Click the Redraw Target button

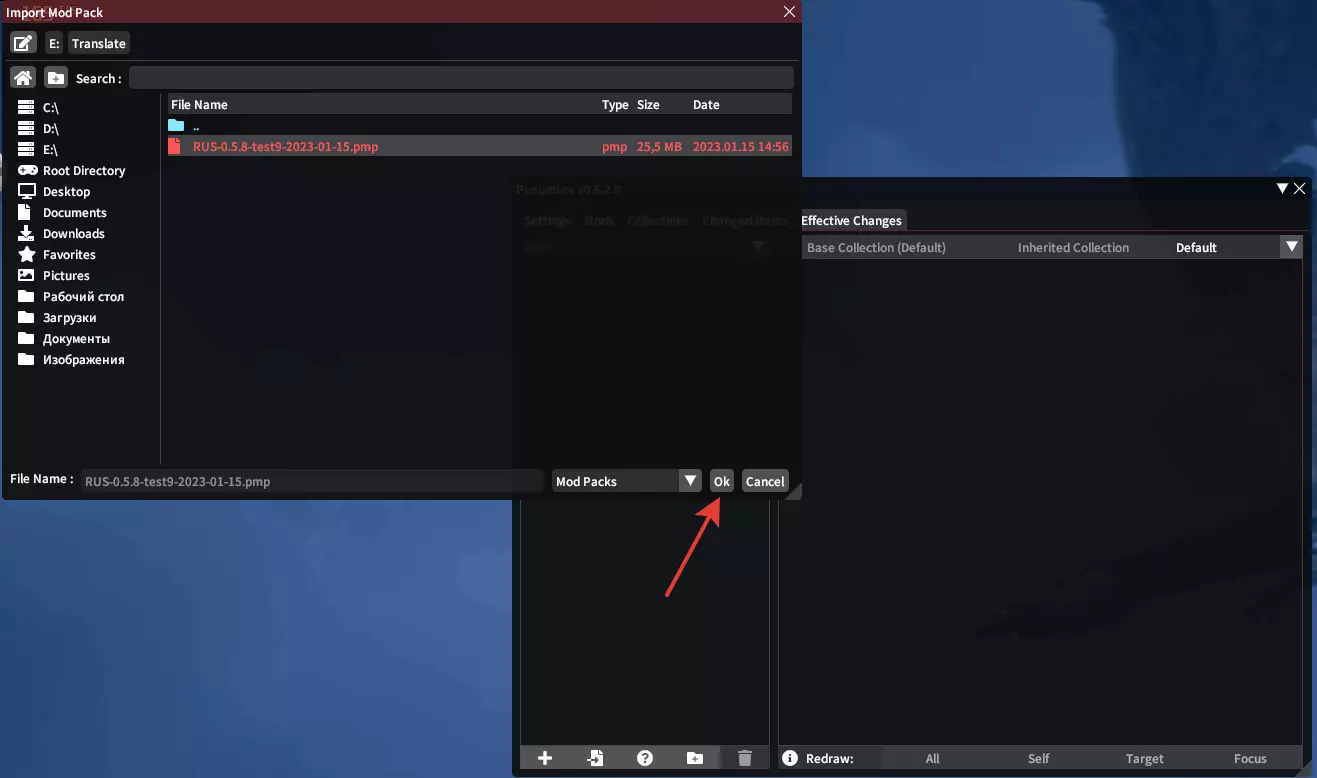1145,758
